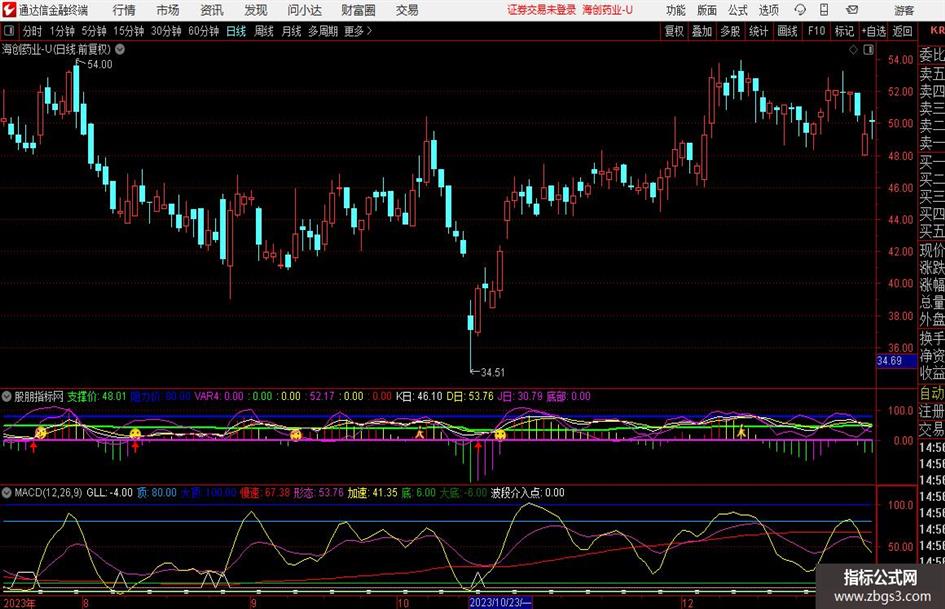The width and height of the screenshot is (945, 609).
Task: Select the 月线 monthly period tab
Action: [x=291, y=31]
